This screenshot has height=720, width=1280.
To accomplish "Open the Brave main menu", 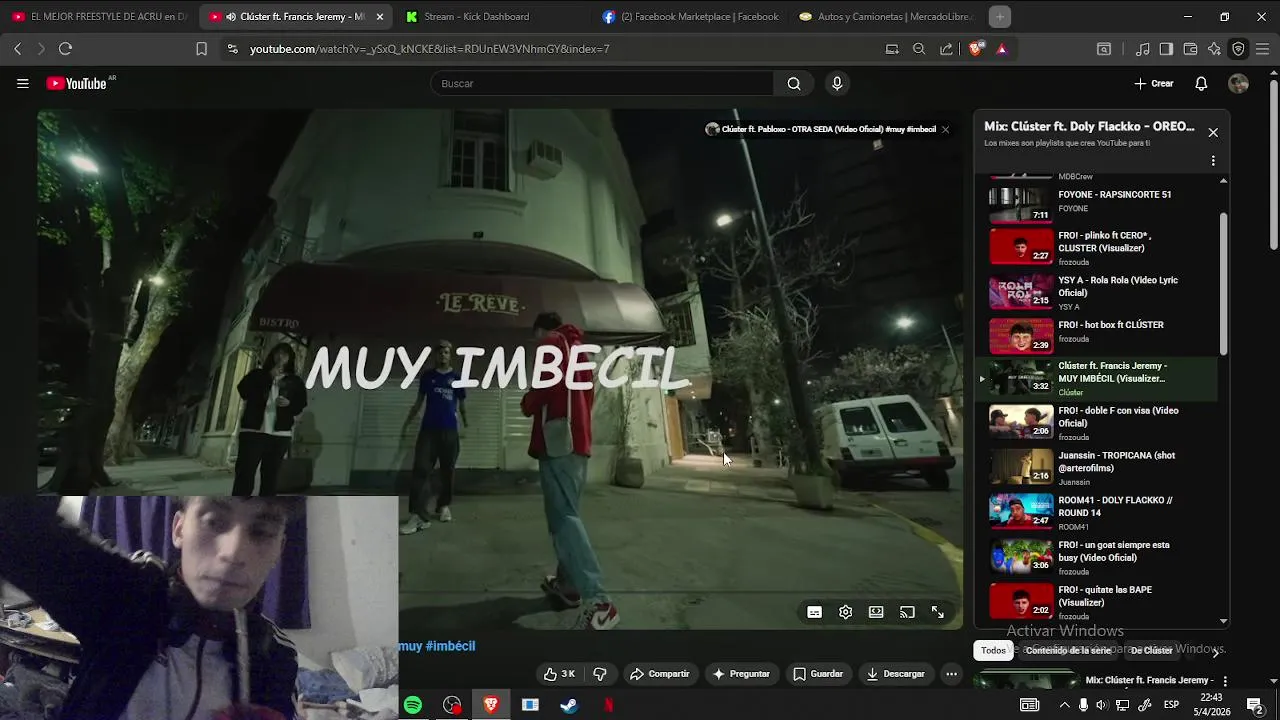I will pos(1262,48).
